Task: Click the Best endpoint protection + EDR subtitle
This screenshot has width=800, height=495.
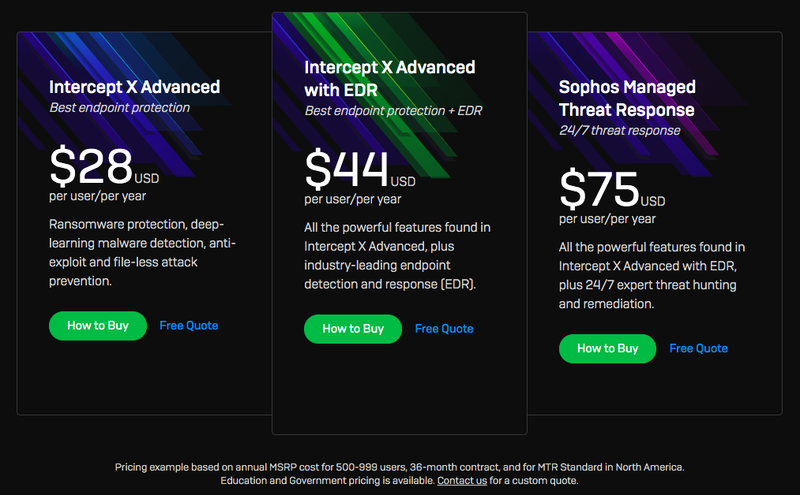Action: click(393, 111)
